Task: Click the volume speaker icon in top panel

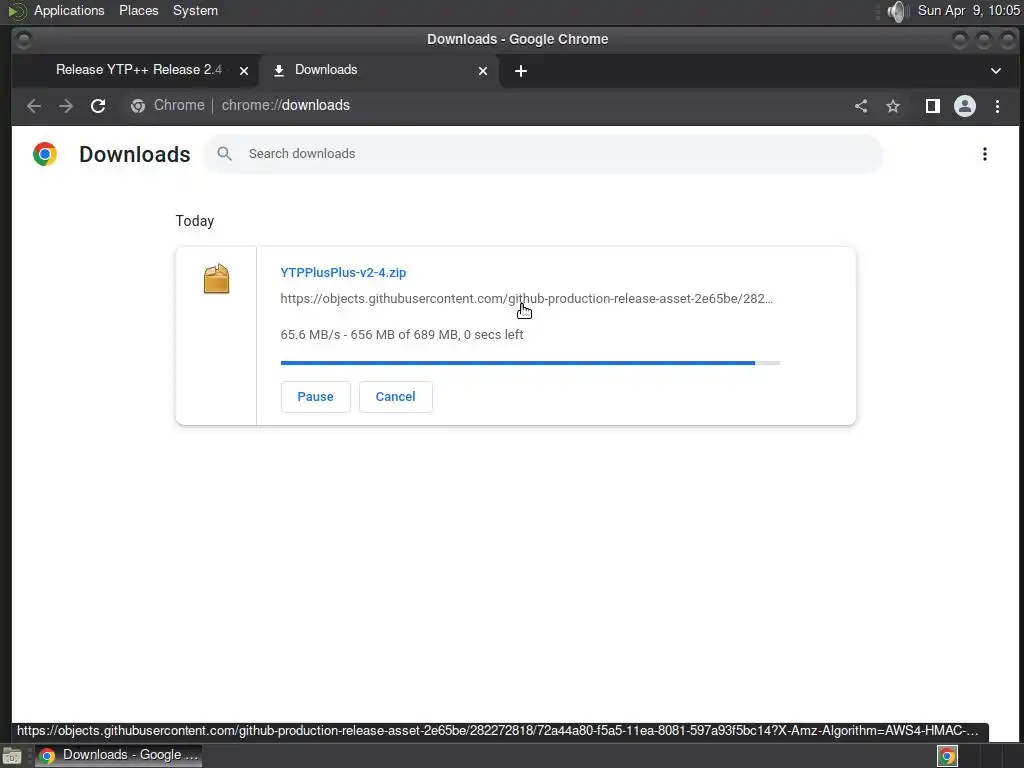Action: [898, 11]
